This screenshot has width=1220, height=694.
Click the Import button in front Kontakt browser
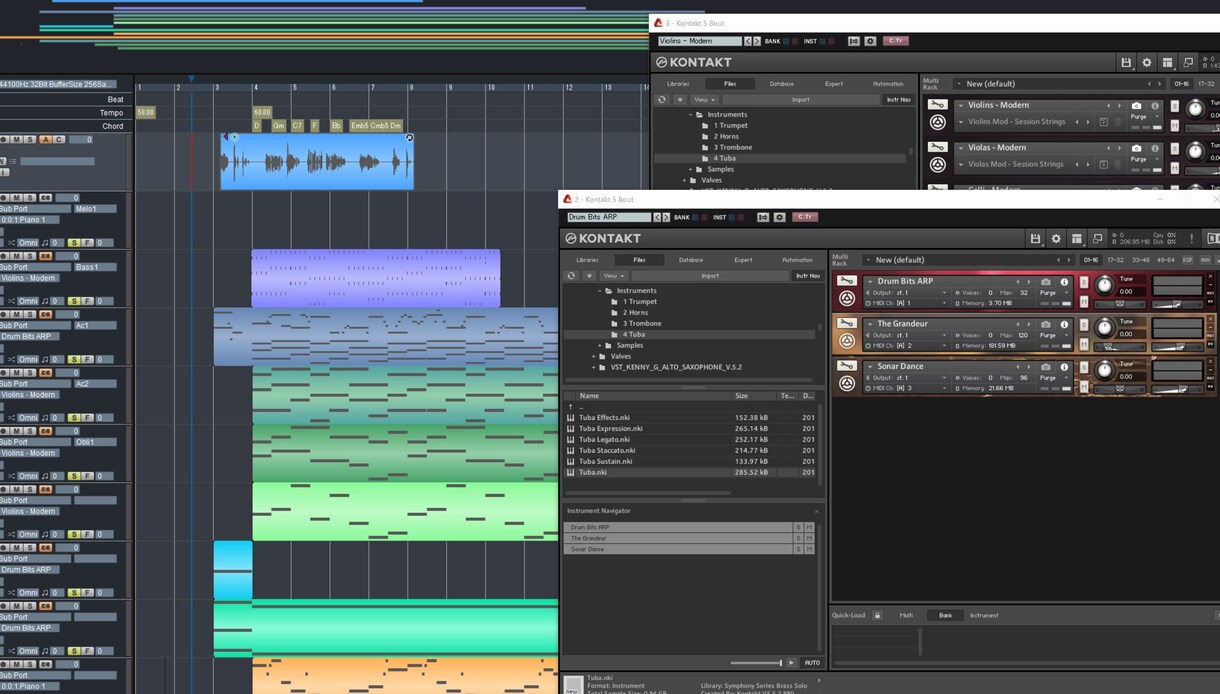point(710,275)
